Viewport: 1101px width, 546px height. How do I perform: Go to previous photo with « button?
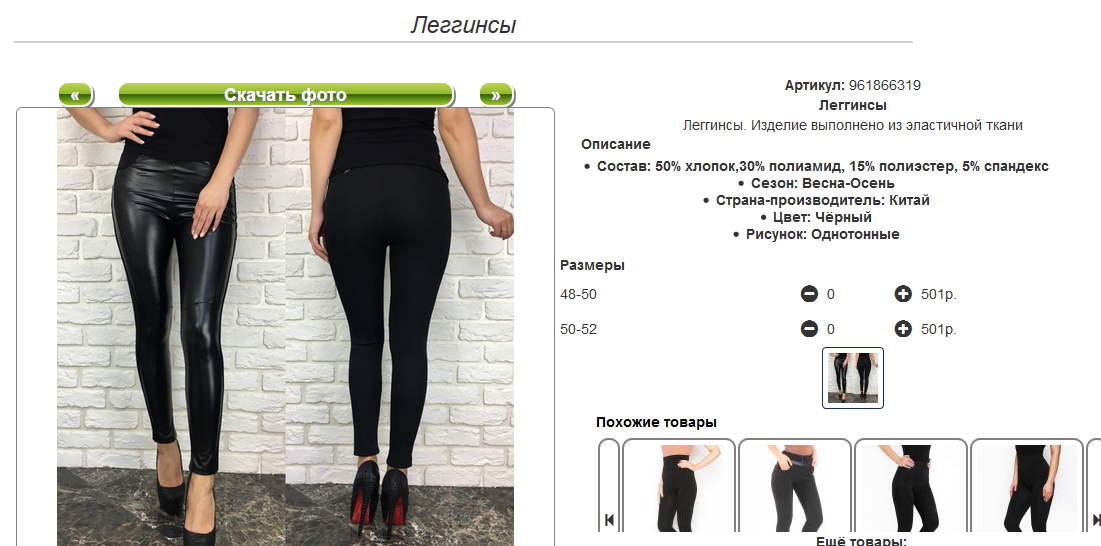[x=75, y=95]
